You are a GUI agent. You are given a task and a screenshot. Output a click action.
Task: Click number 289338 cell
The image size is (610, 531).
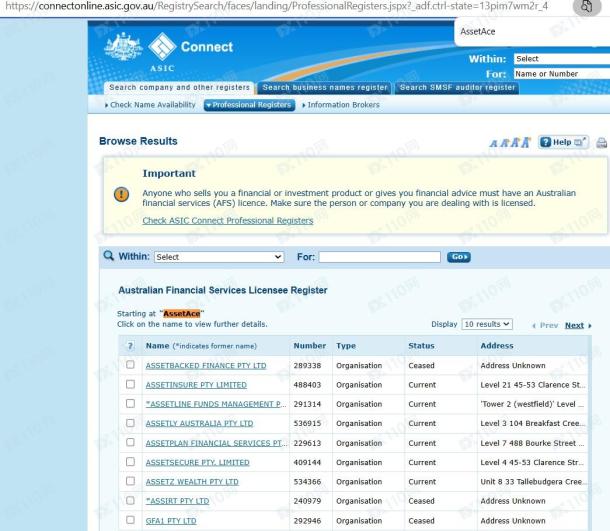click(307, 366)
